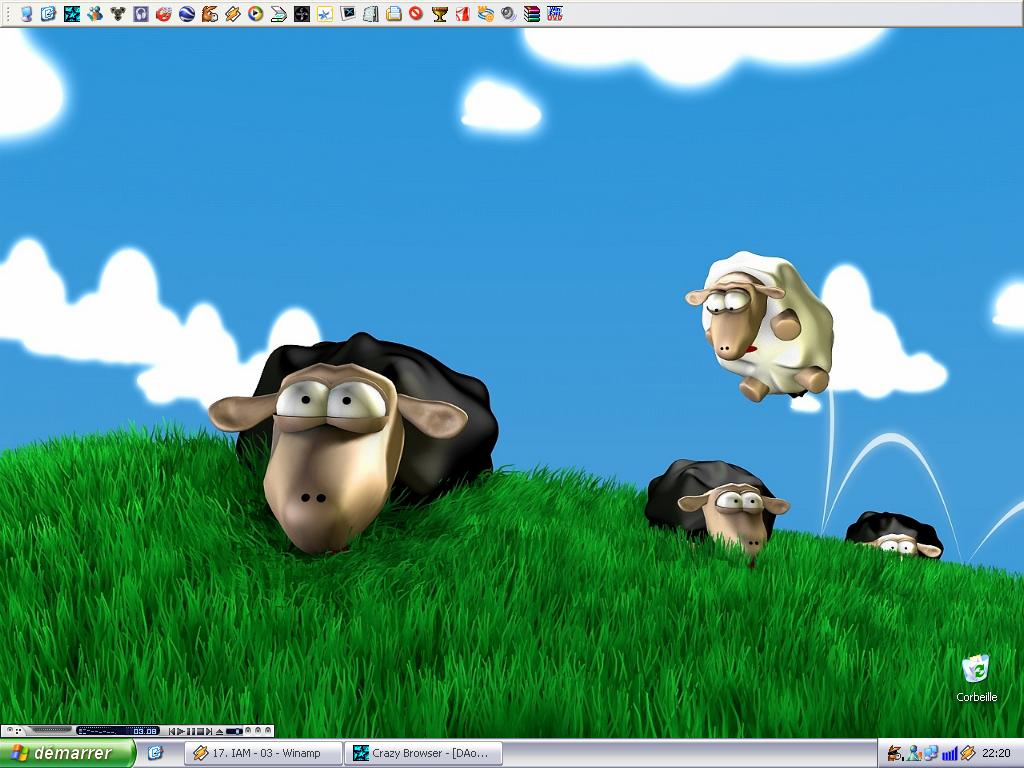
Task: Open the MSN Messenger tray icon
Action: click(x=914, y=753)
